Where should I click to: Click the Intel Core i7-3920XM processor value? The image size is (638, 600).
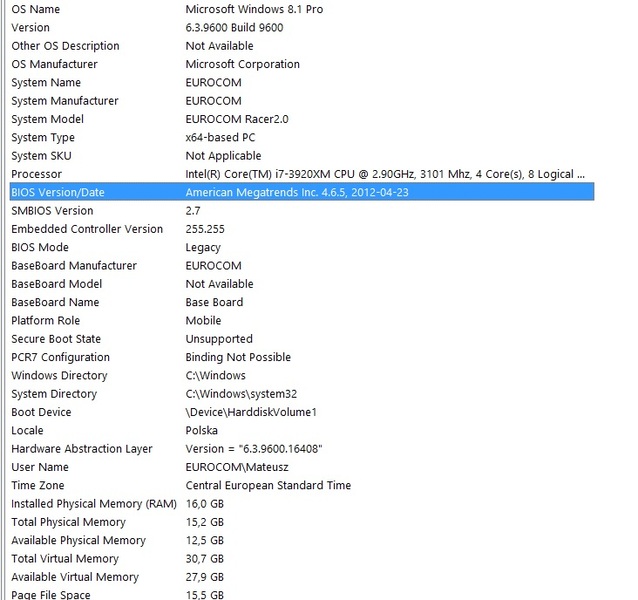[x=385, y=174]
